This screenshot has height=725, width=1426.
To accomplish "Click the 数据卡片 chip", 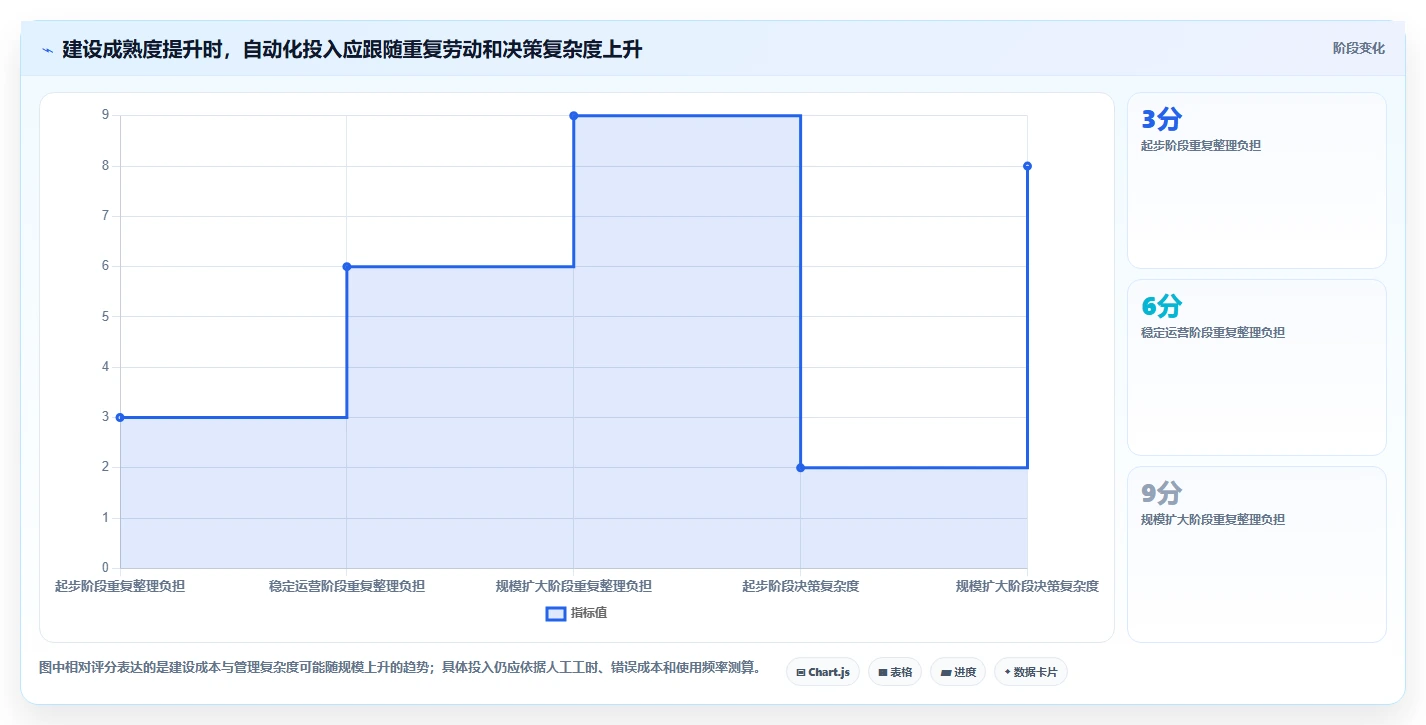I will (1031, 672).
